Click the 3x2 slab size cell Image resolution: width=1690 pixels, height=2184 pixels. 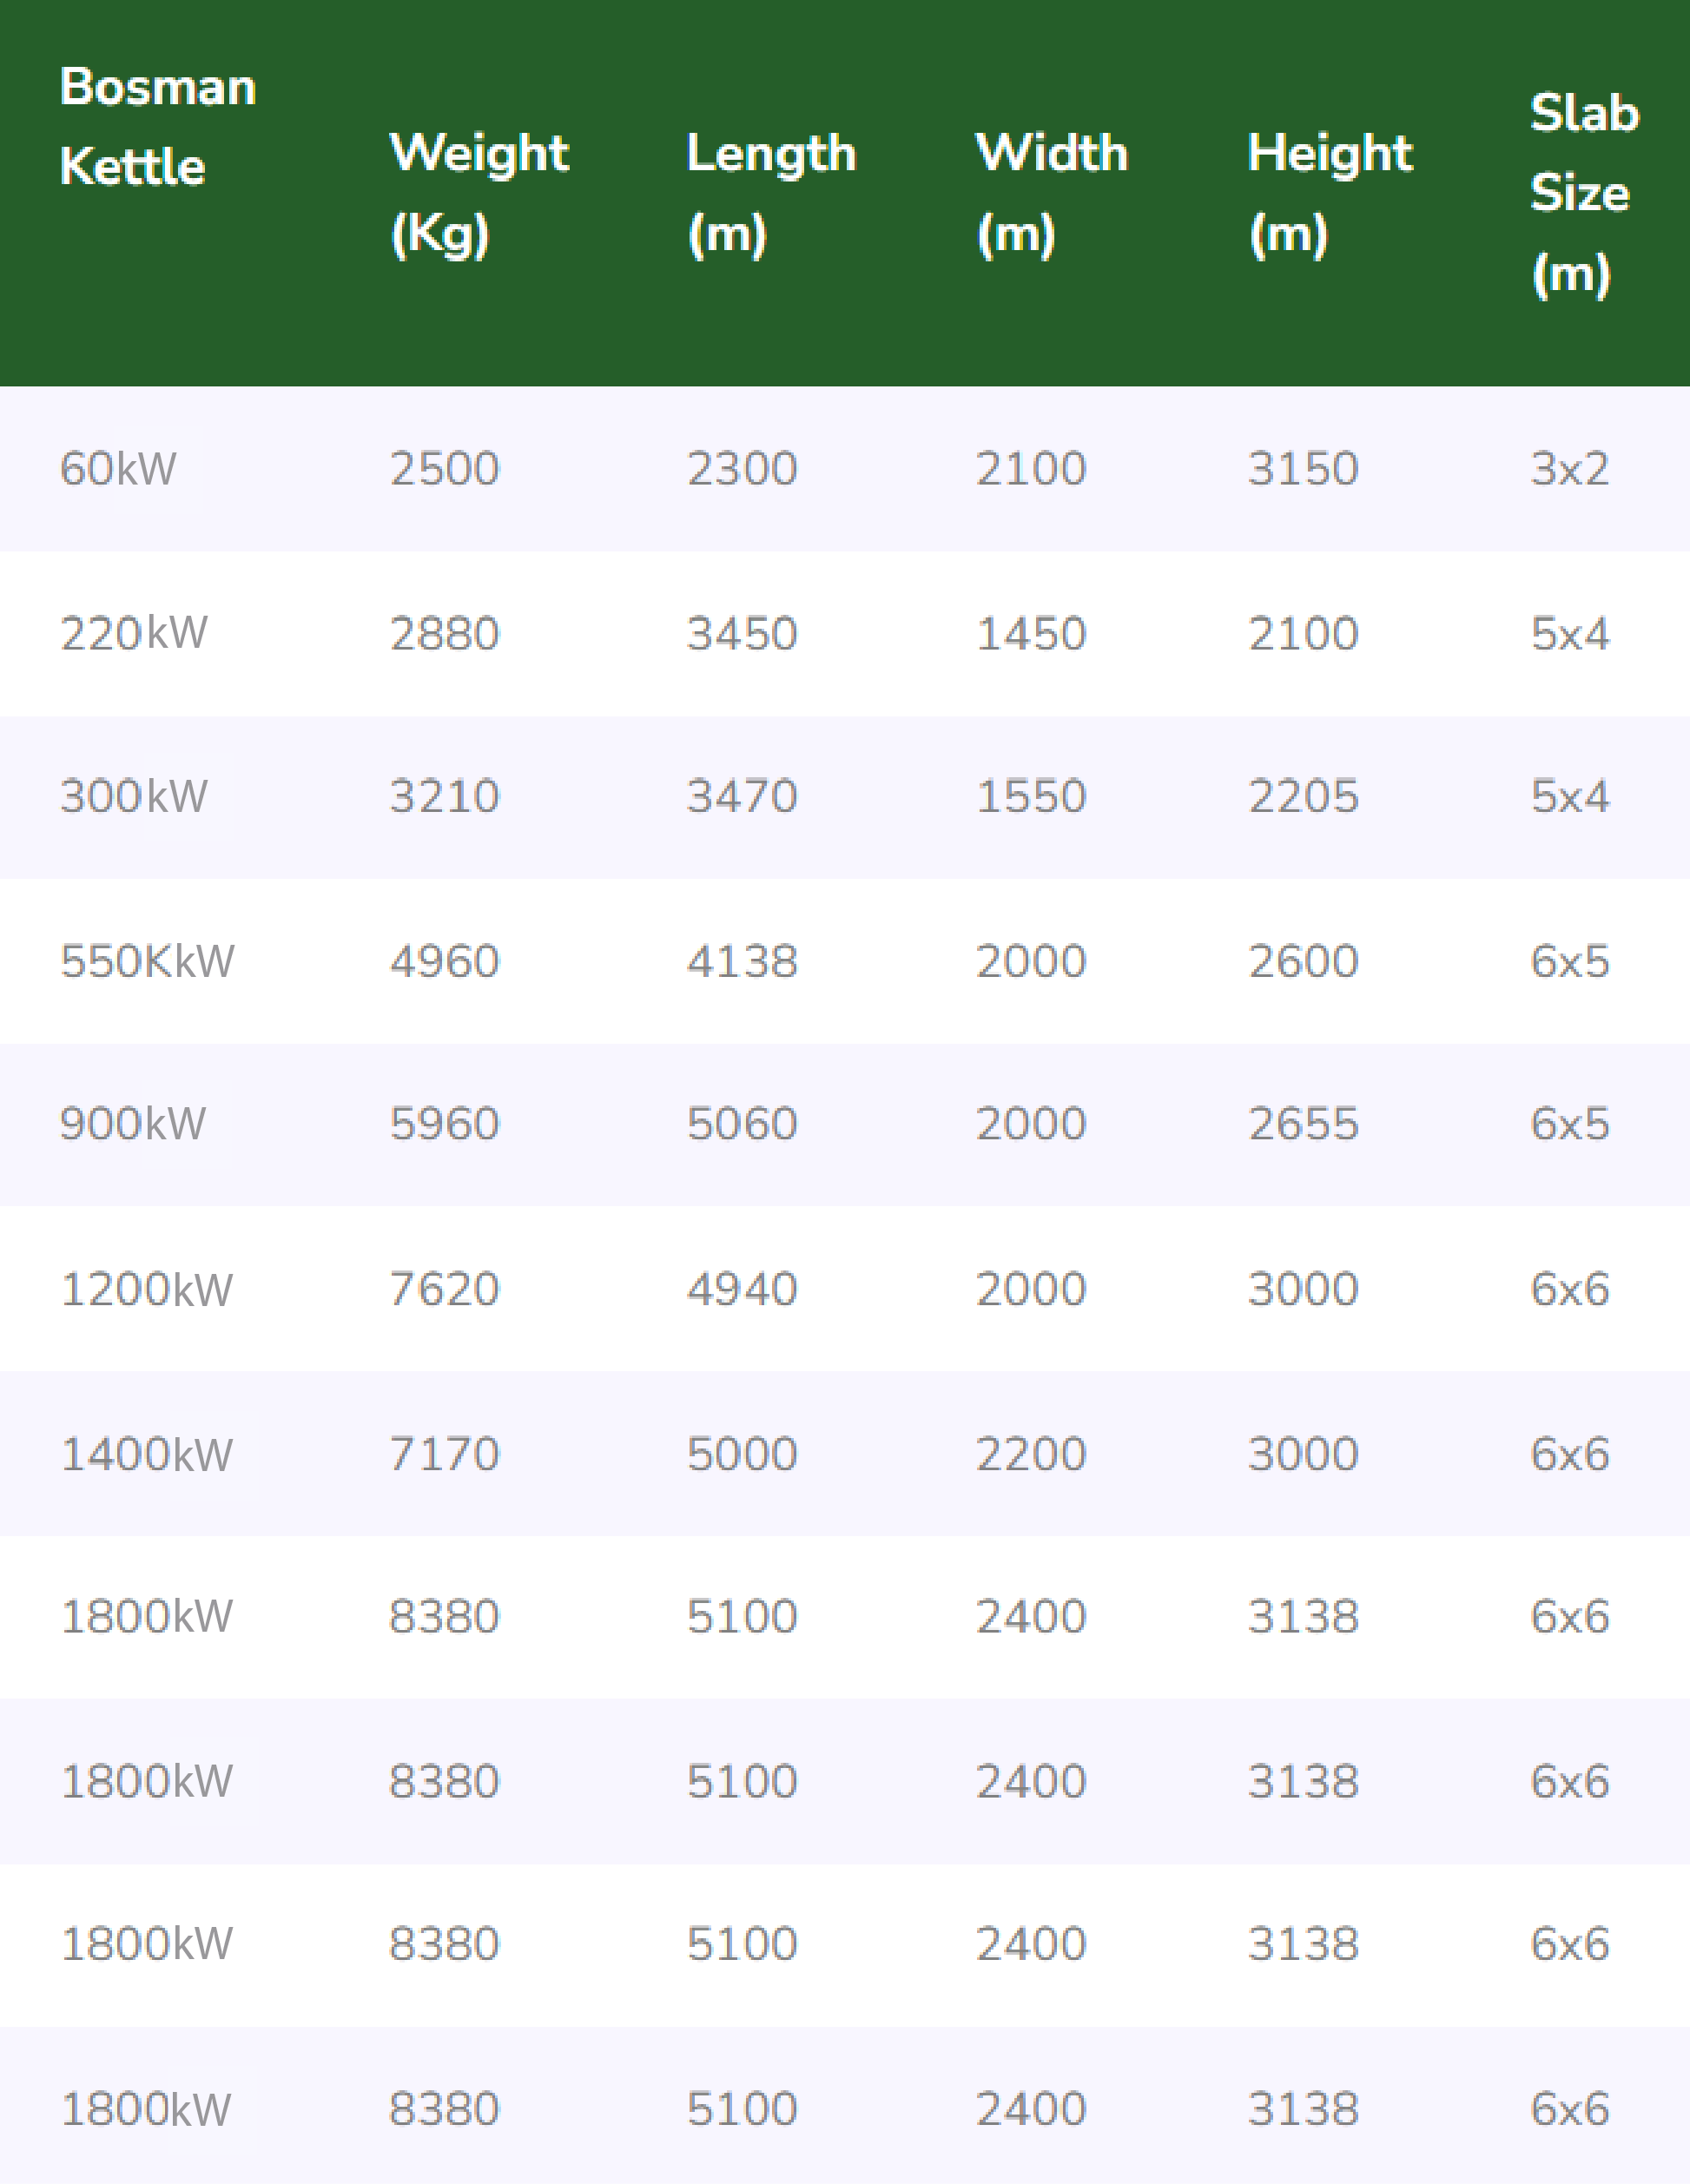(1570, 469)
